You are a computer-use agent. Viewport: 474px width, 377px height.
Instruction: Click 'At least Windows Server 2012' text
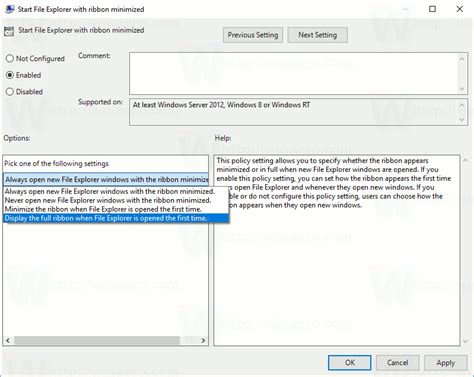[x=221, y=105]
